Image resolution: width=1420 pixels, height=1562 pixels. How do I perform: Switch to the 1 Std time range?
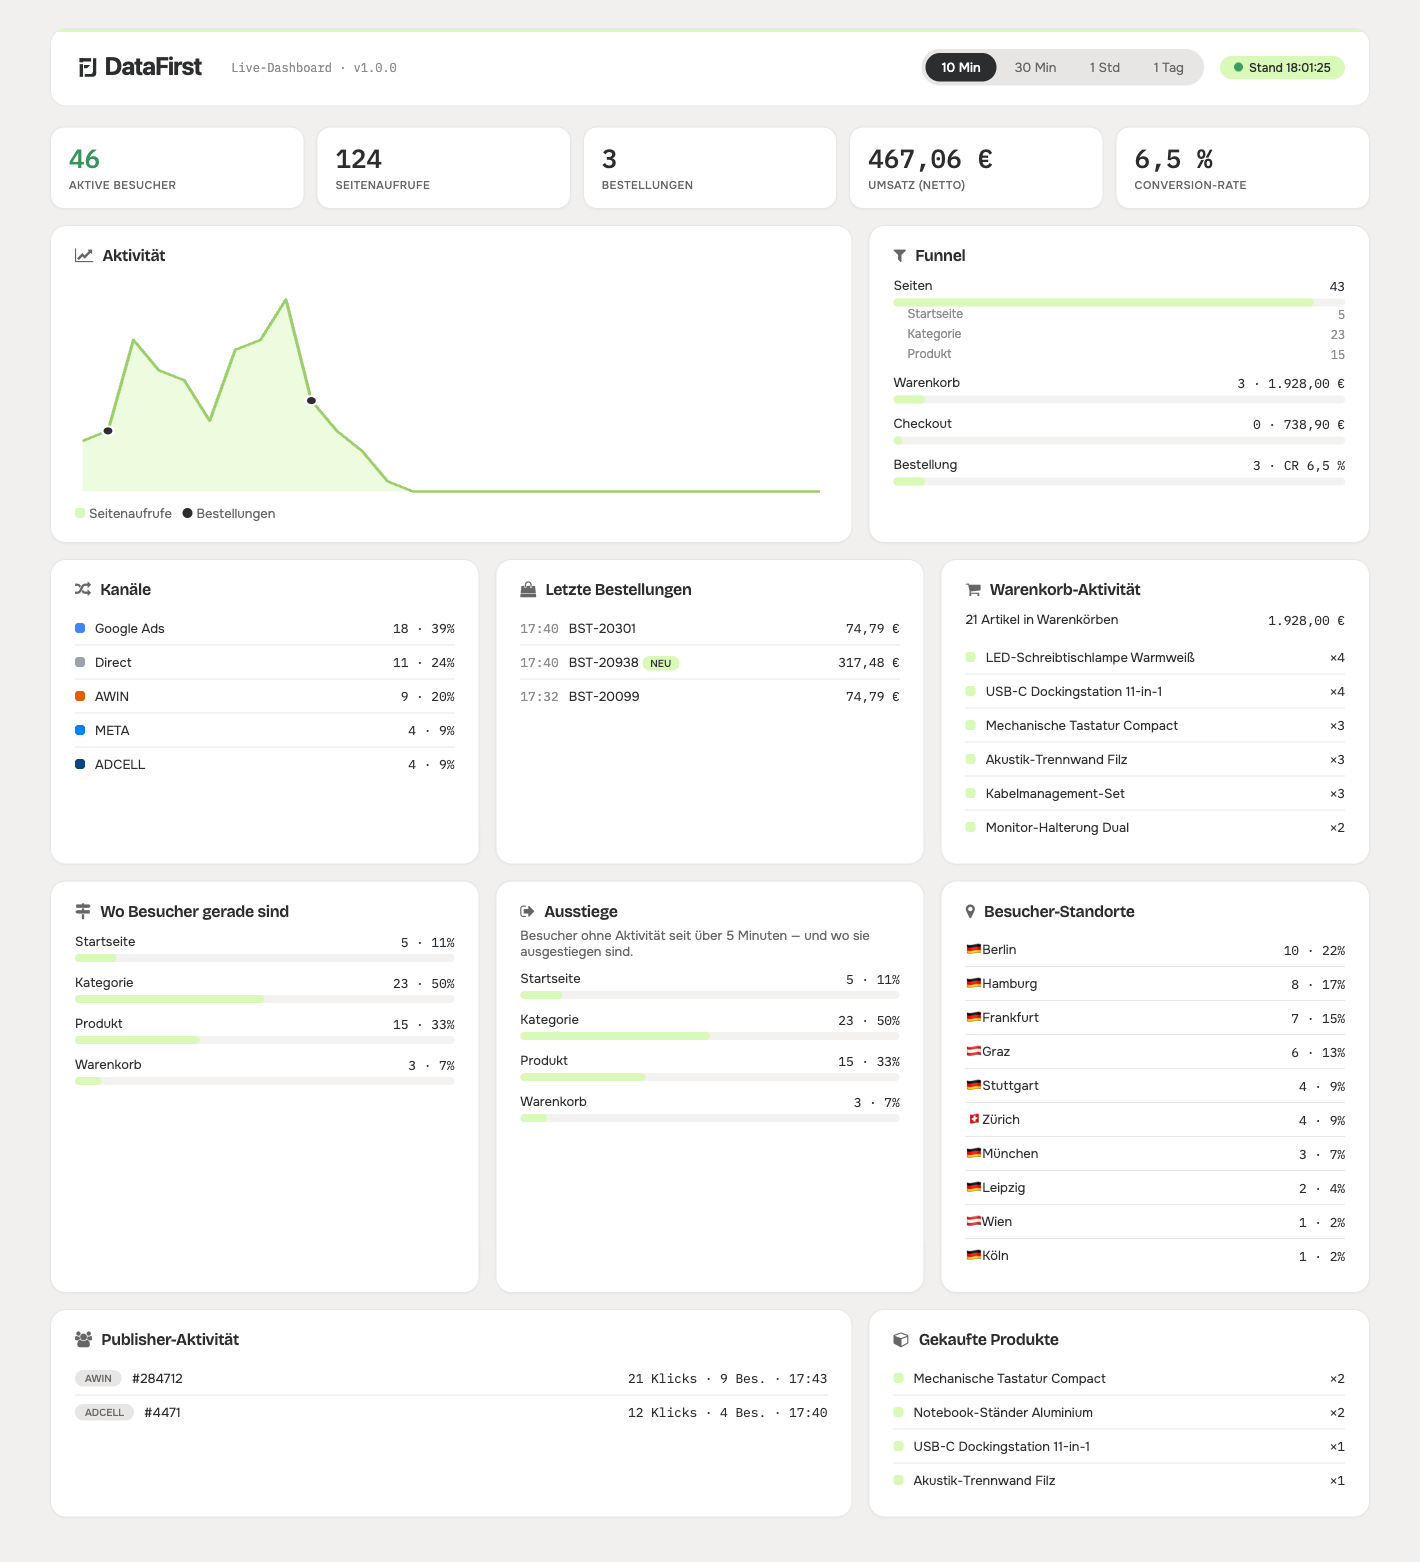pyautogui.click(x=1104, y=67)
